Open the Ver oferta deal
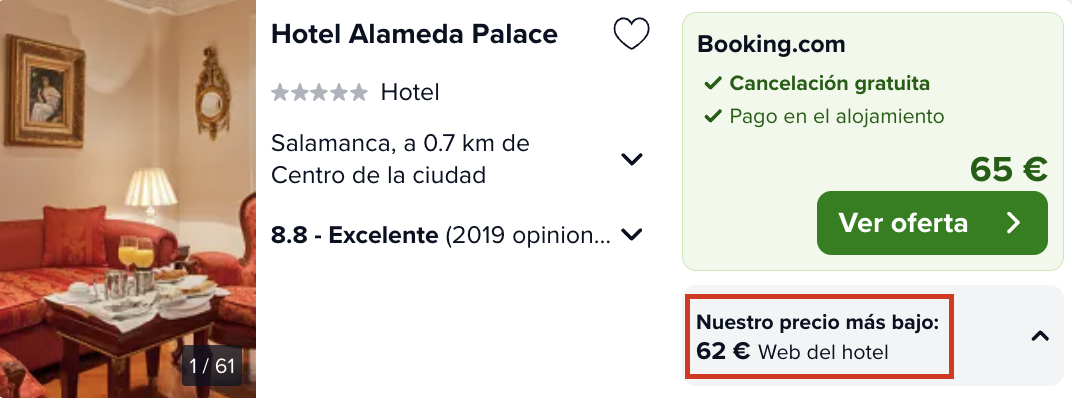1072x398 pixels. point(932,223)
